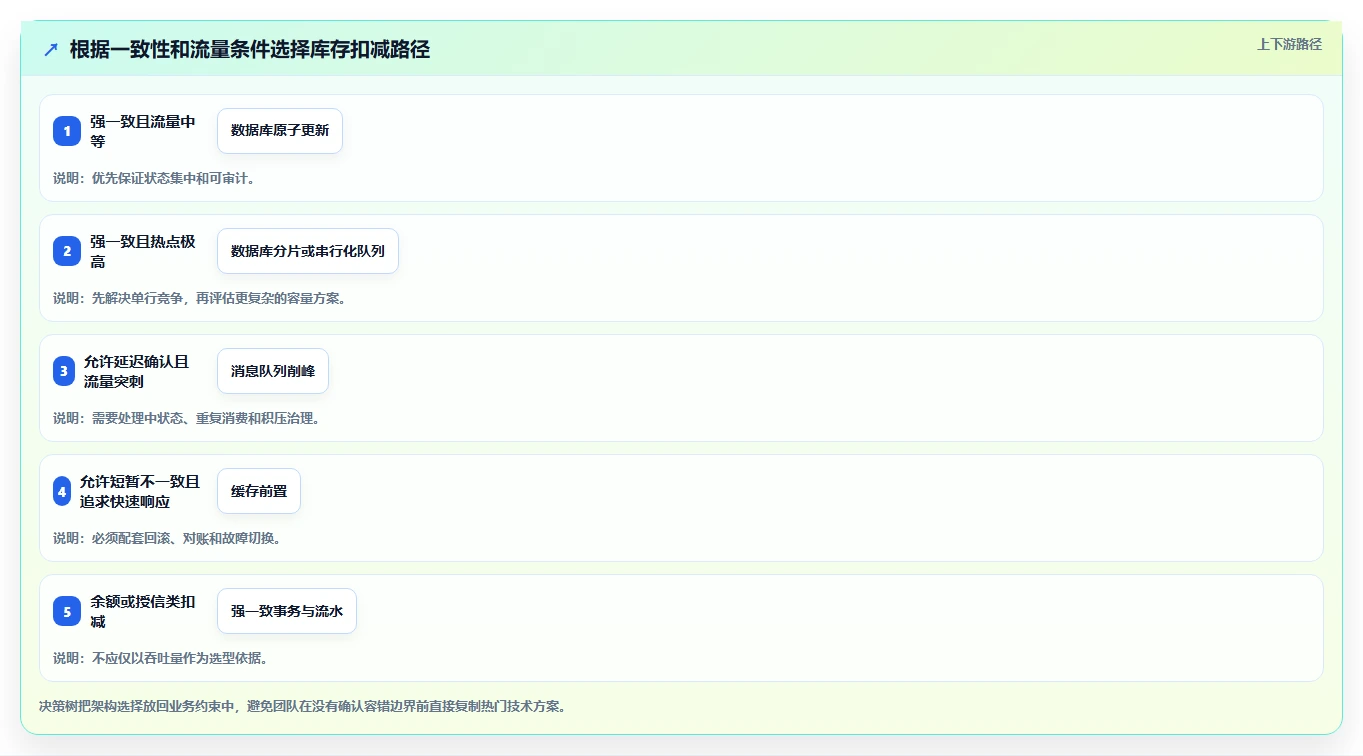Click the number 1 step badge
The height and width of the screenshot is (756, 1363).
tap(67, 131)
